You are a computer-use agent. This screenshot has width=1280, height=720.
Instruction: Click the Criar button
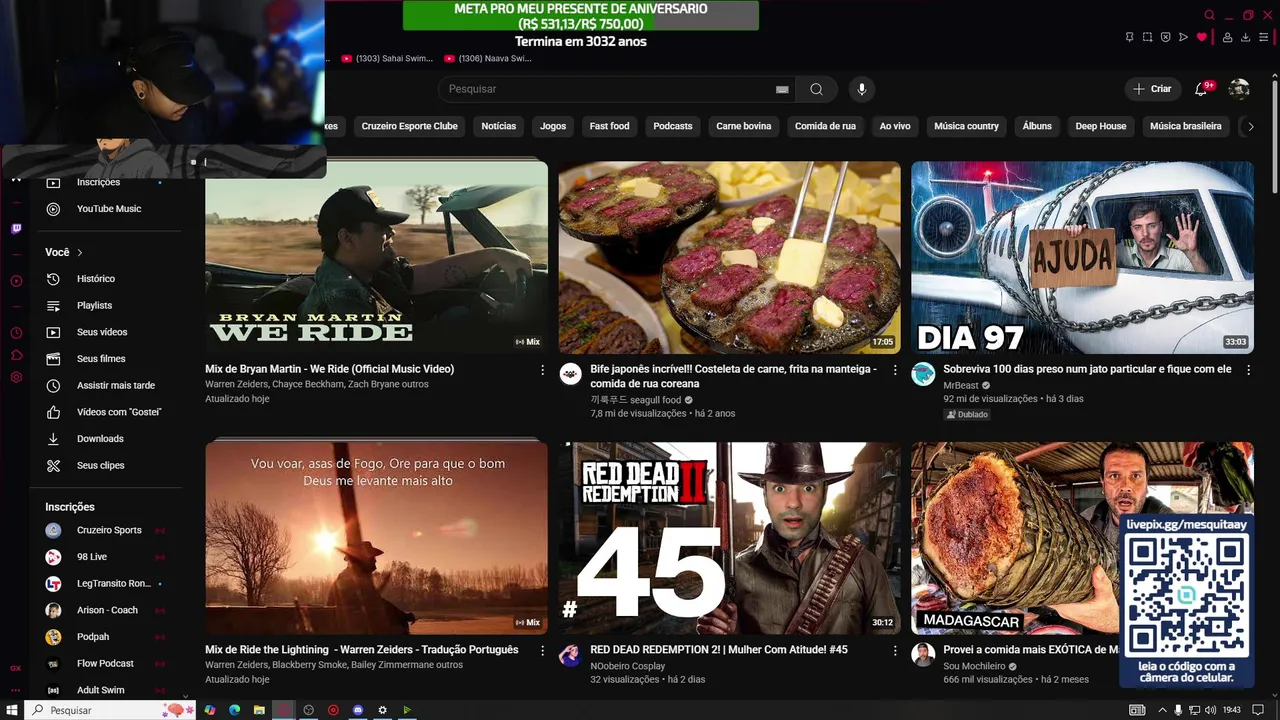(x=1151, y=89)
